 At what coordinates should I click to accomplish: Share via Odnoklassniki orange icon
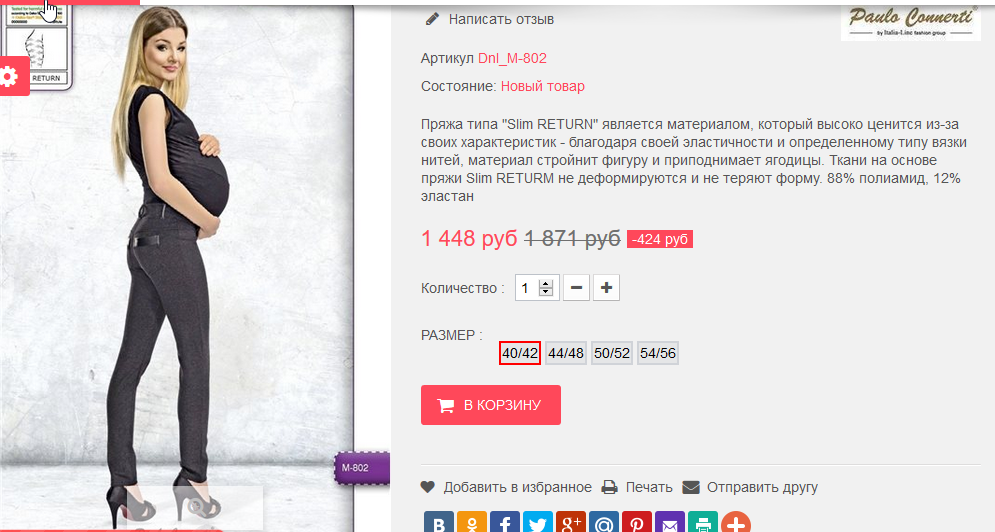(471, 522)
